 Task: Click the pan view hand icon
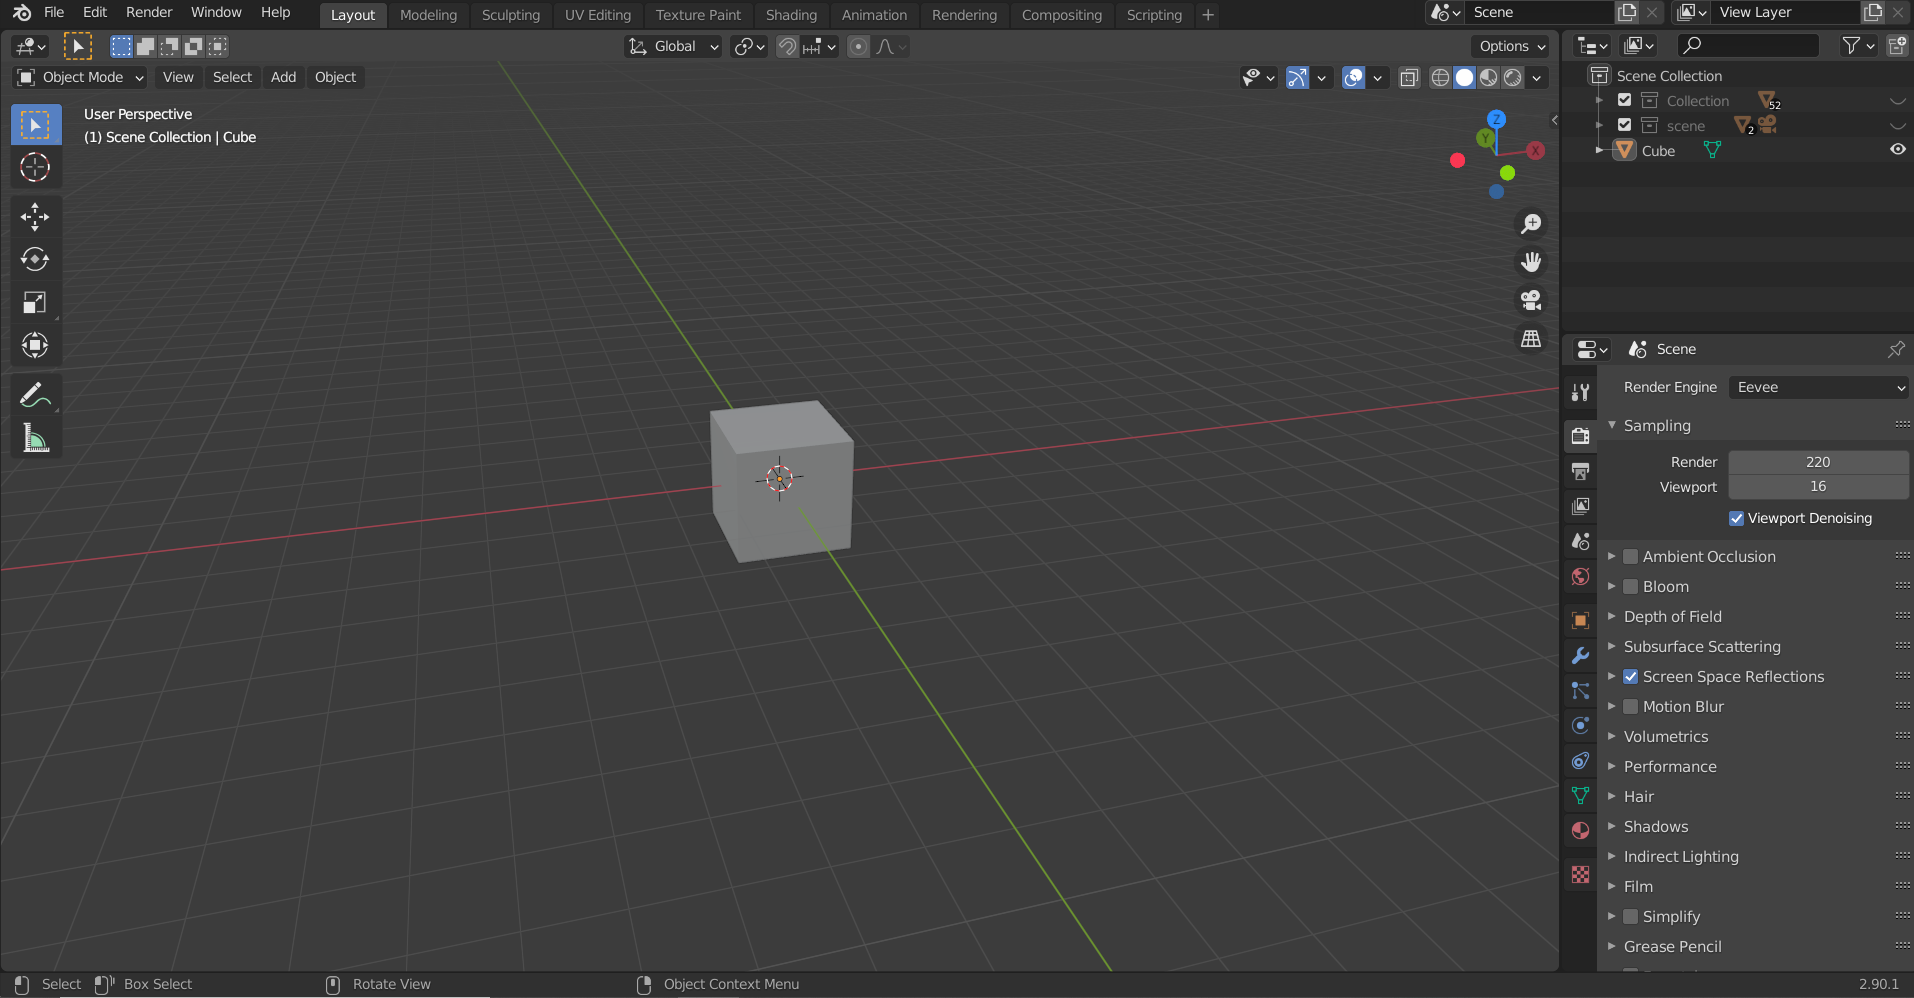[x=1531, y=262]
